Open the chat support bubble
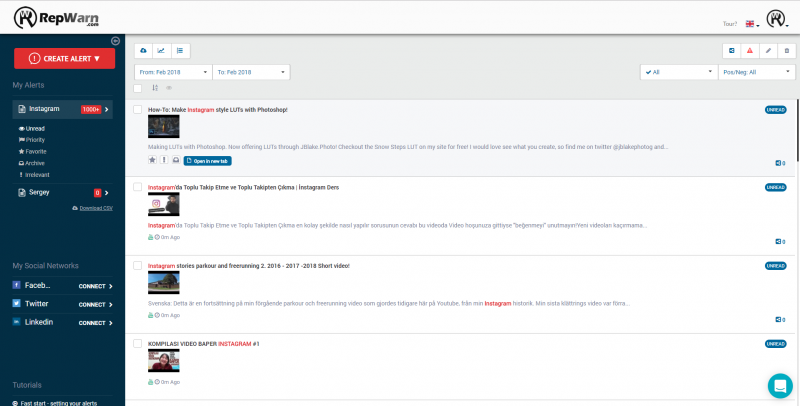 click(x=780, y=386)
